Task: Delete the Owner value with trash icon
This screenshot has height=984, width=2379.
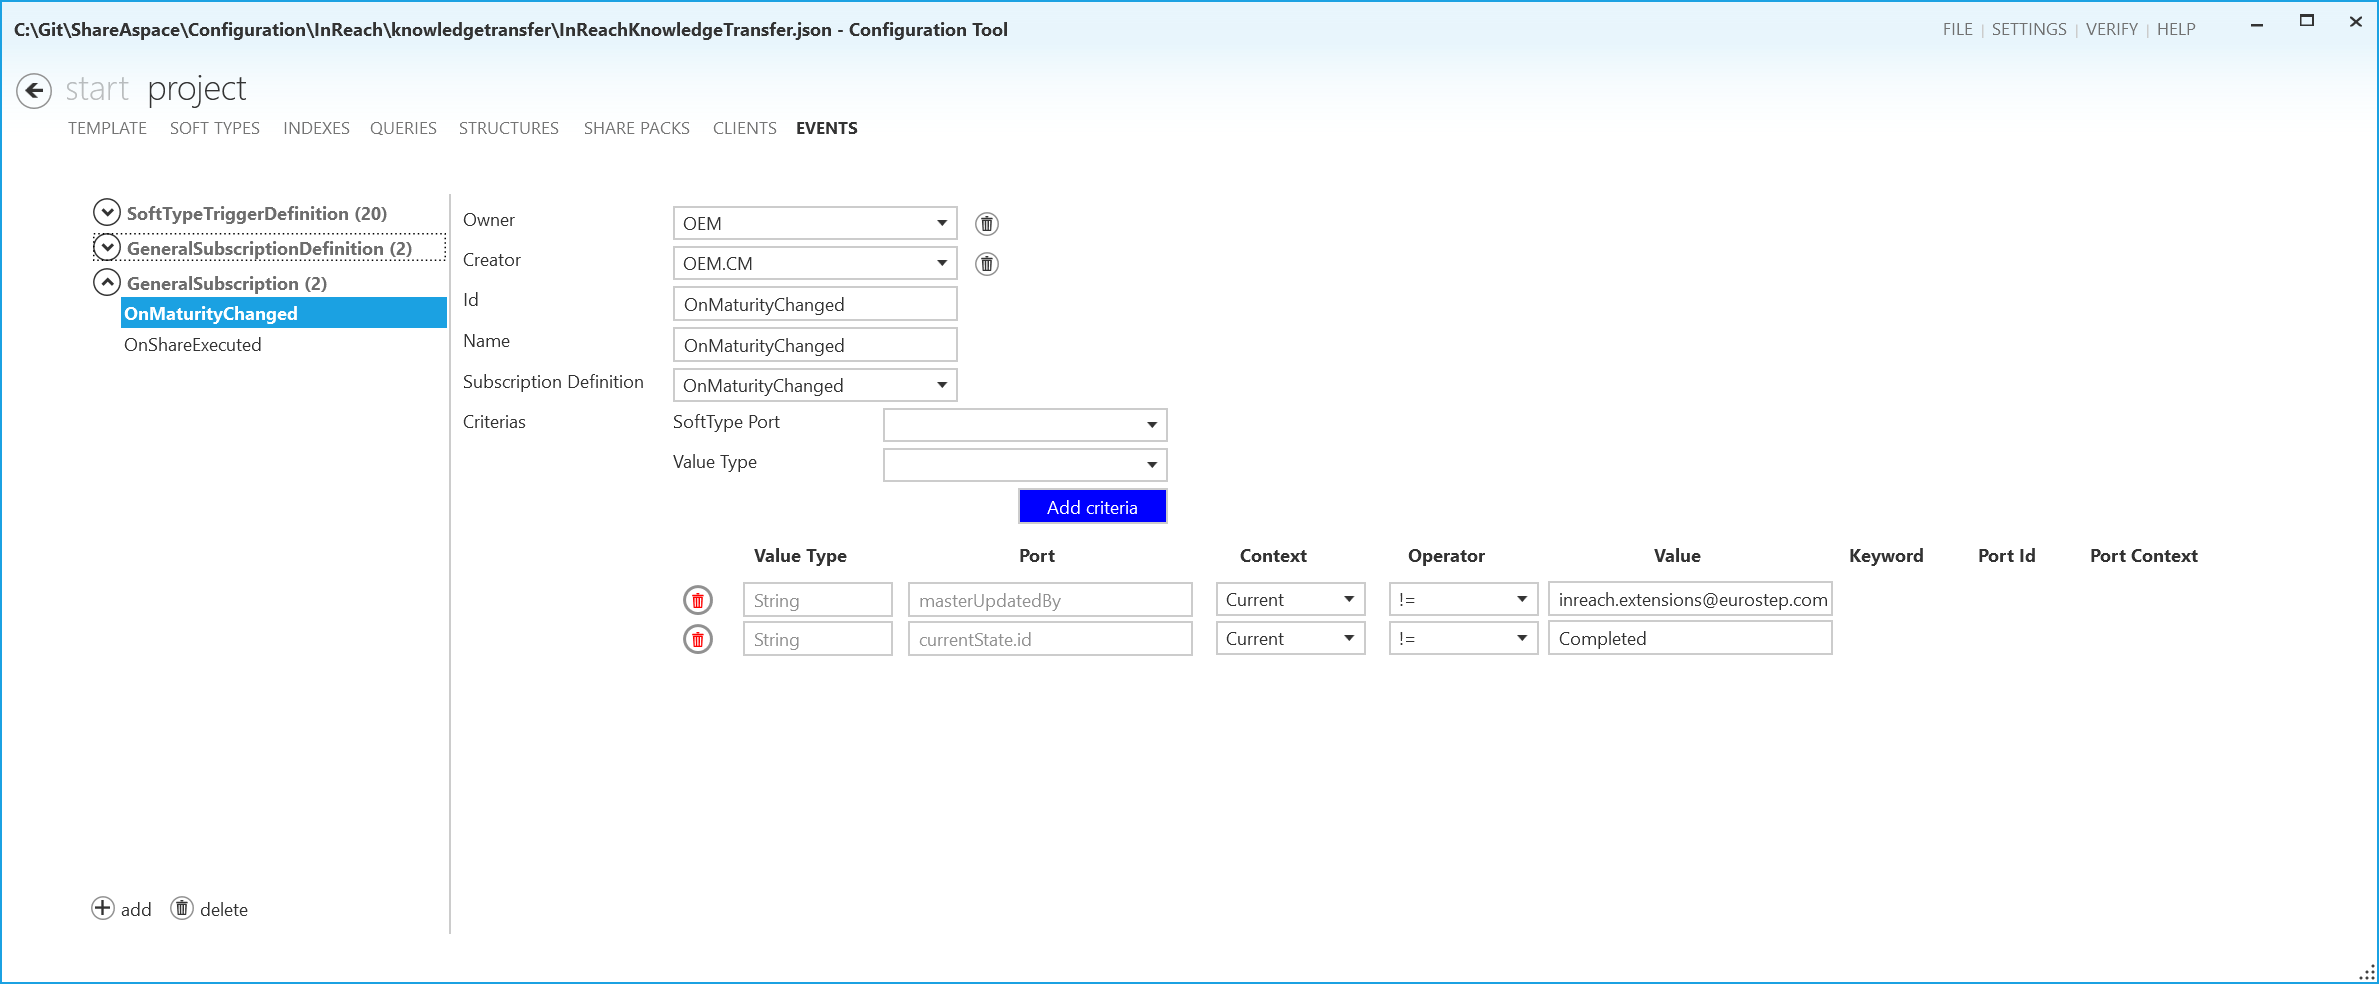Action: (986, 224)
